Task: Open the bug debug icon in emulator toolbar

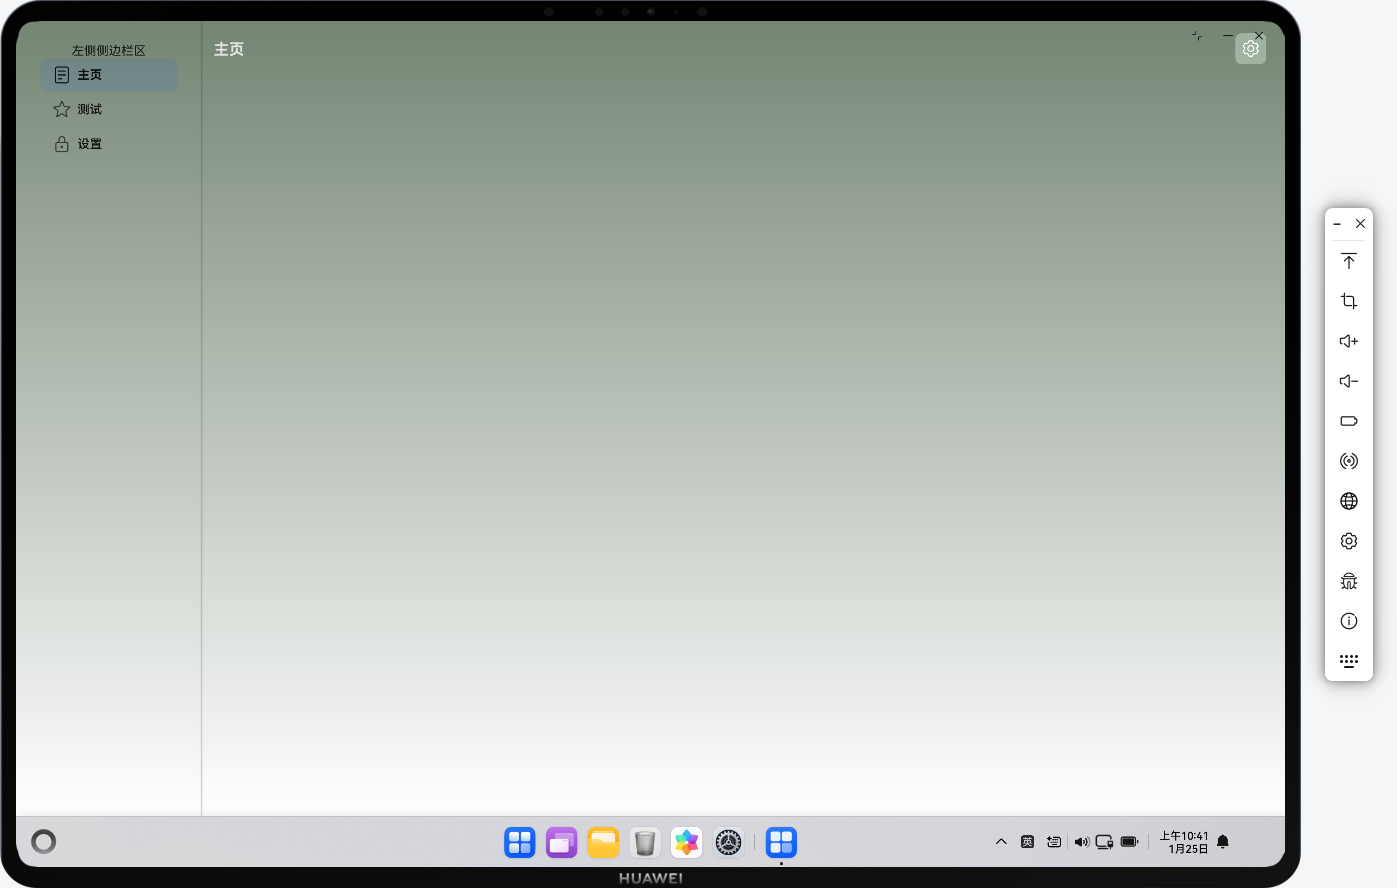Action: tap(1348, 581)
